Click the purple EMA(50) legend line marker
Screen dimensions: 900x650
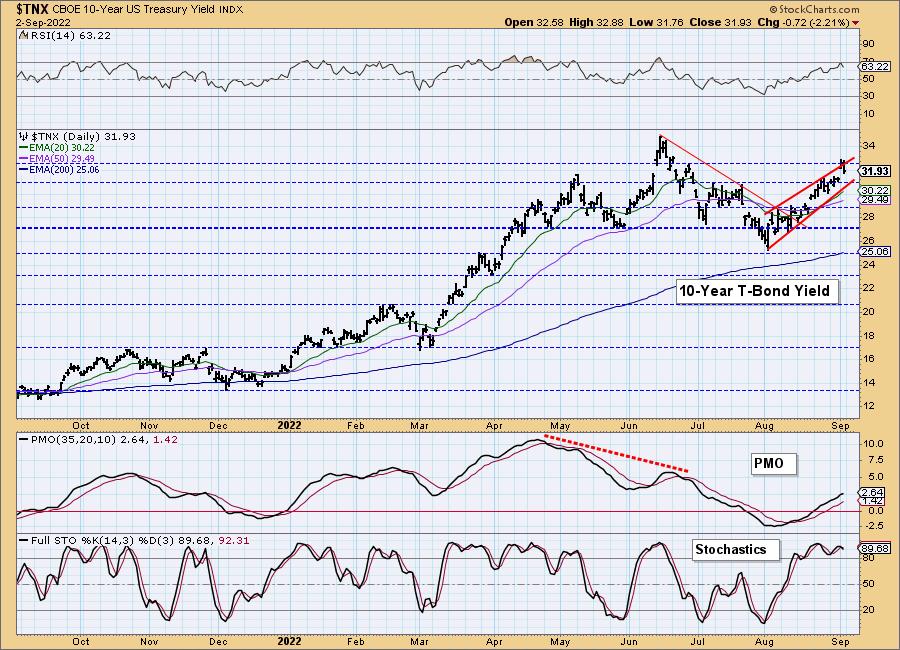tap(24, 158)
